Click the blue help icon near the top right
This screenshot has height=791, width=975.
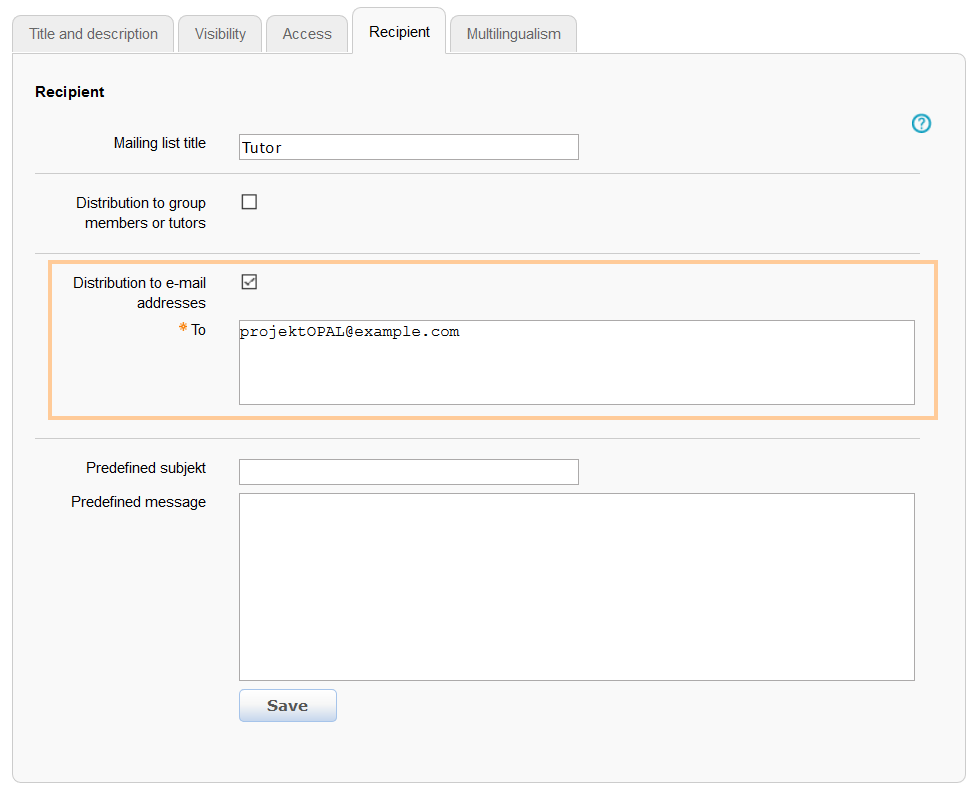pyautogui.click(x=921, y=123)
